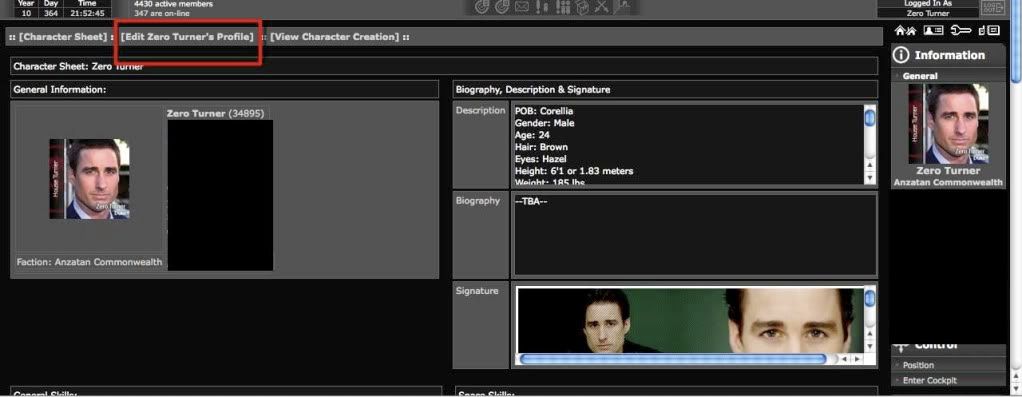Click the 4430 active members text
1022x397 pixels.
(x=173, y=4)
